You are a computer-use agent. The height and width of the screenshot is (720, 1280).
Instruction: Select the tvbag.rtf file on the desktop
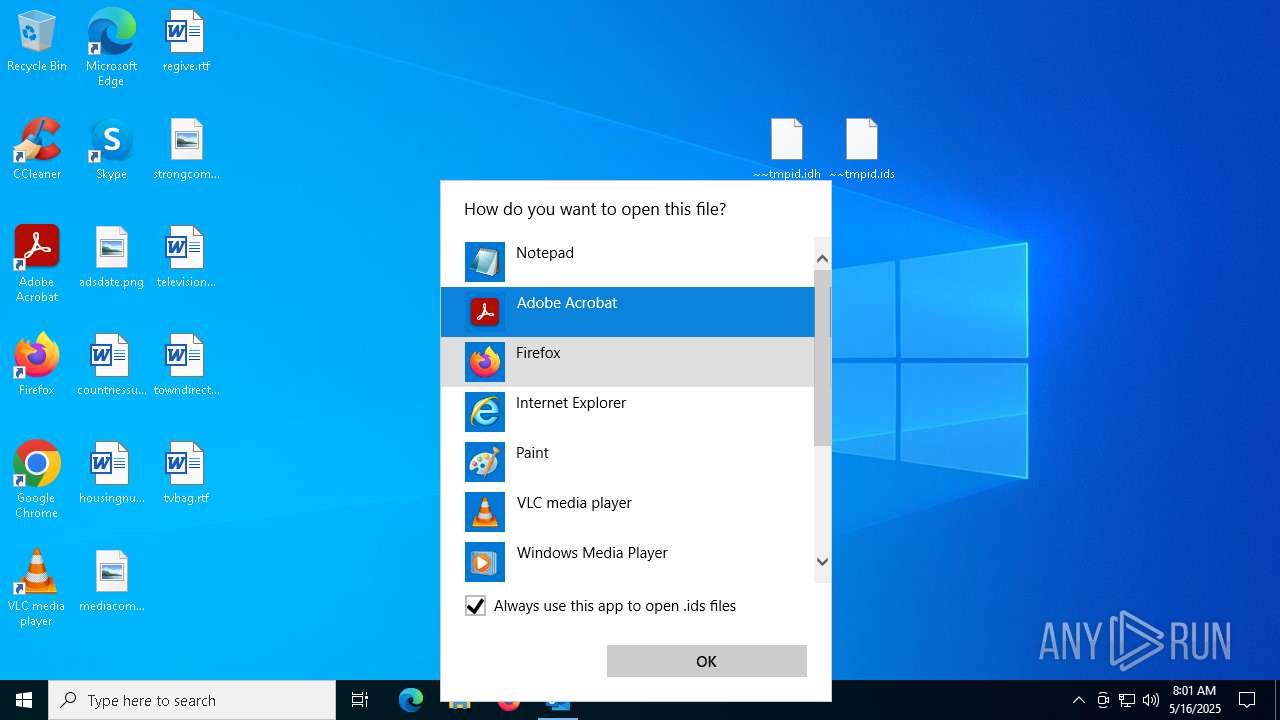(186, 474)
